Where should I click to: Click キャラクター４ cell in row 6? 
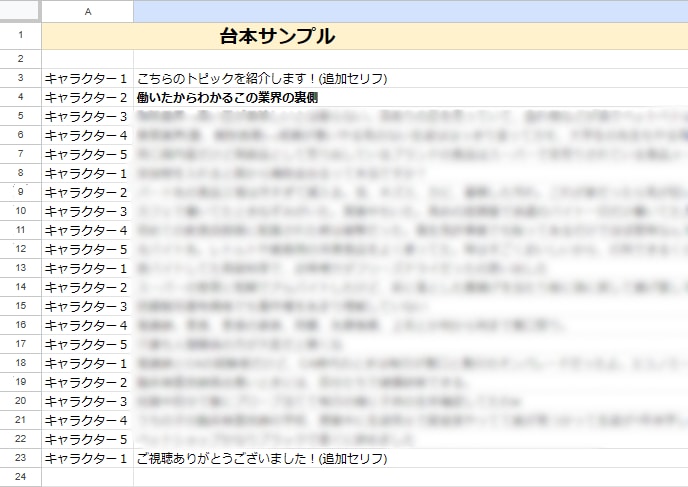88,135
